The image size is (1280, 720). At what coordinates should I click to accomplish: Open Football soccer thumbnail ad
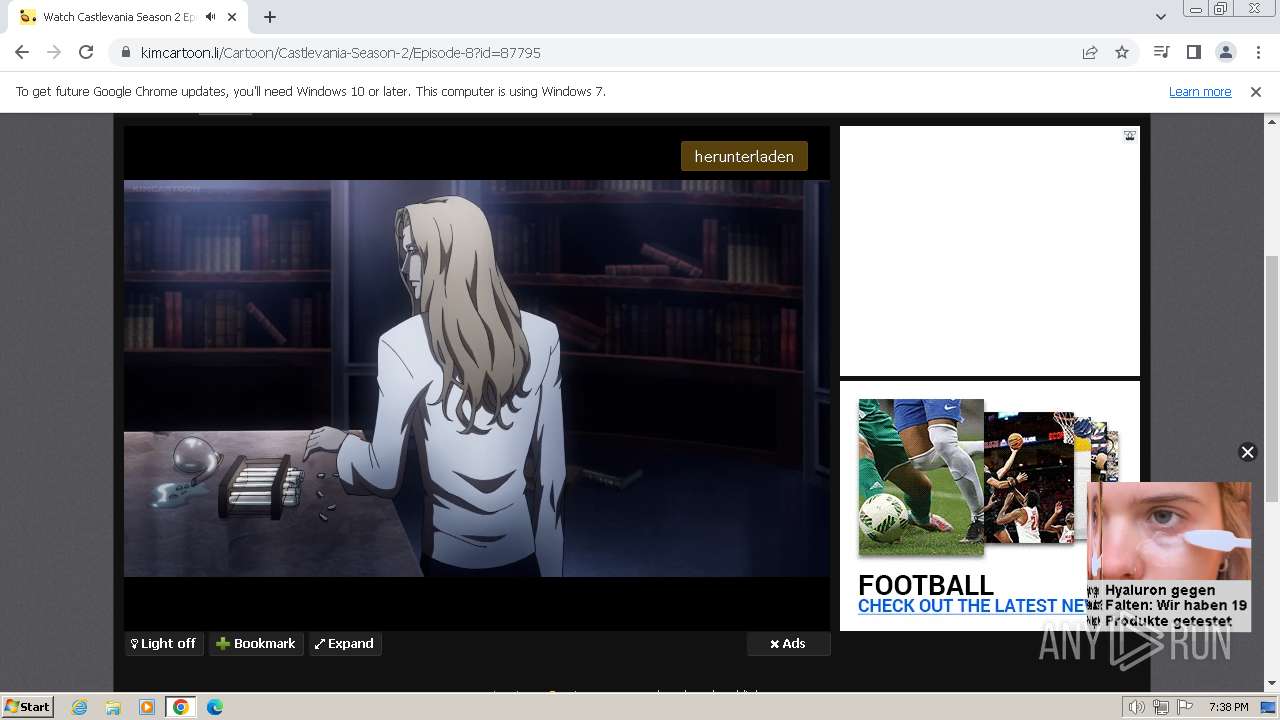pos(921,477)
